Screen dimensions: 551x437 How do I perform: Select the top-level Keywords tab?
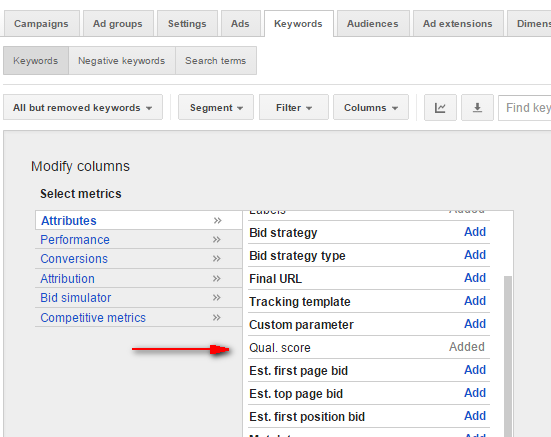click(x=298, y=24)
